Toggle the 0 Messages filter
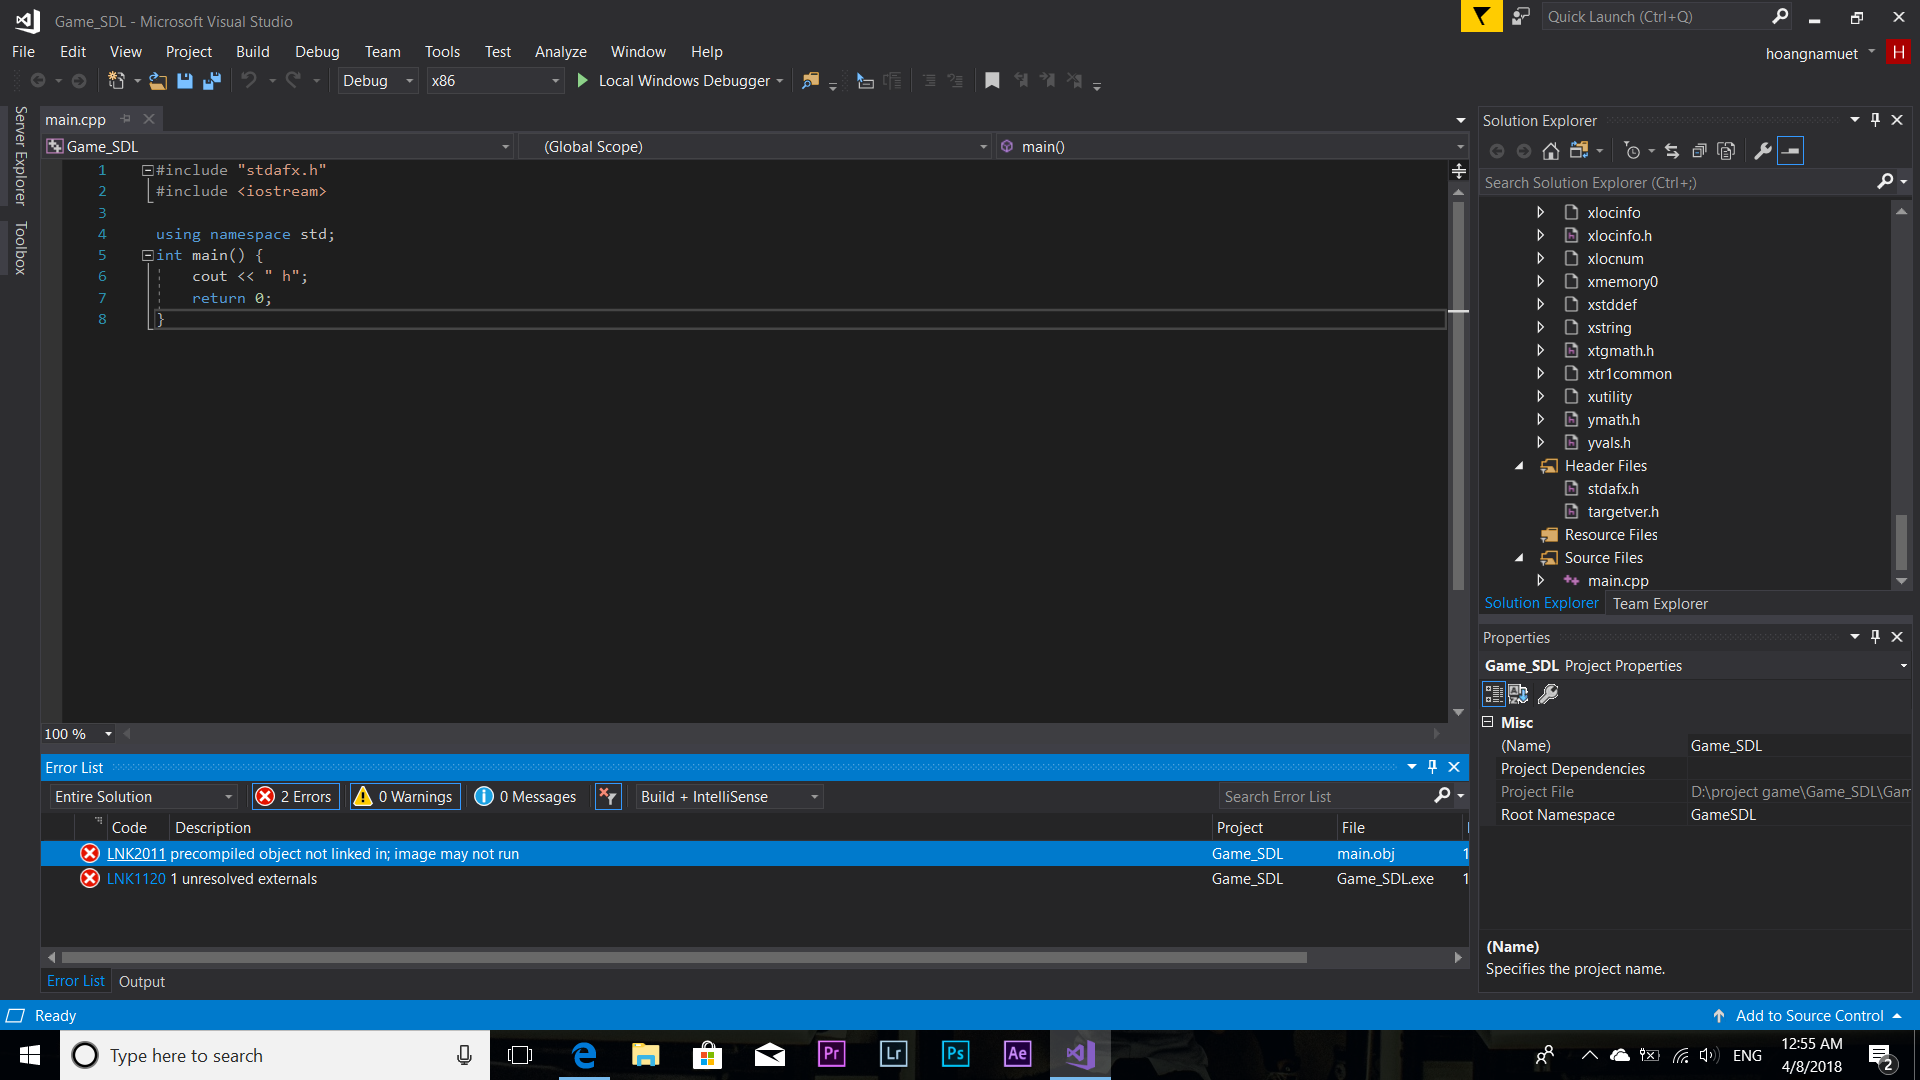This screenshot has height=1080, width=1920. click(526, 797)
